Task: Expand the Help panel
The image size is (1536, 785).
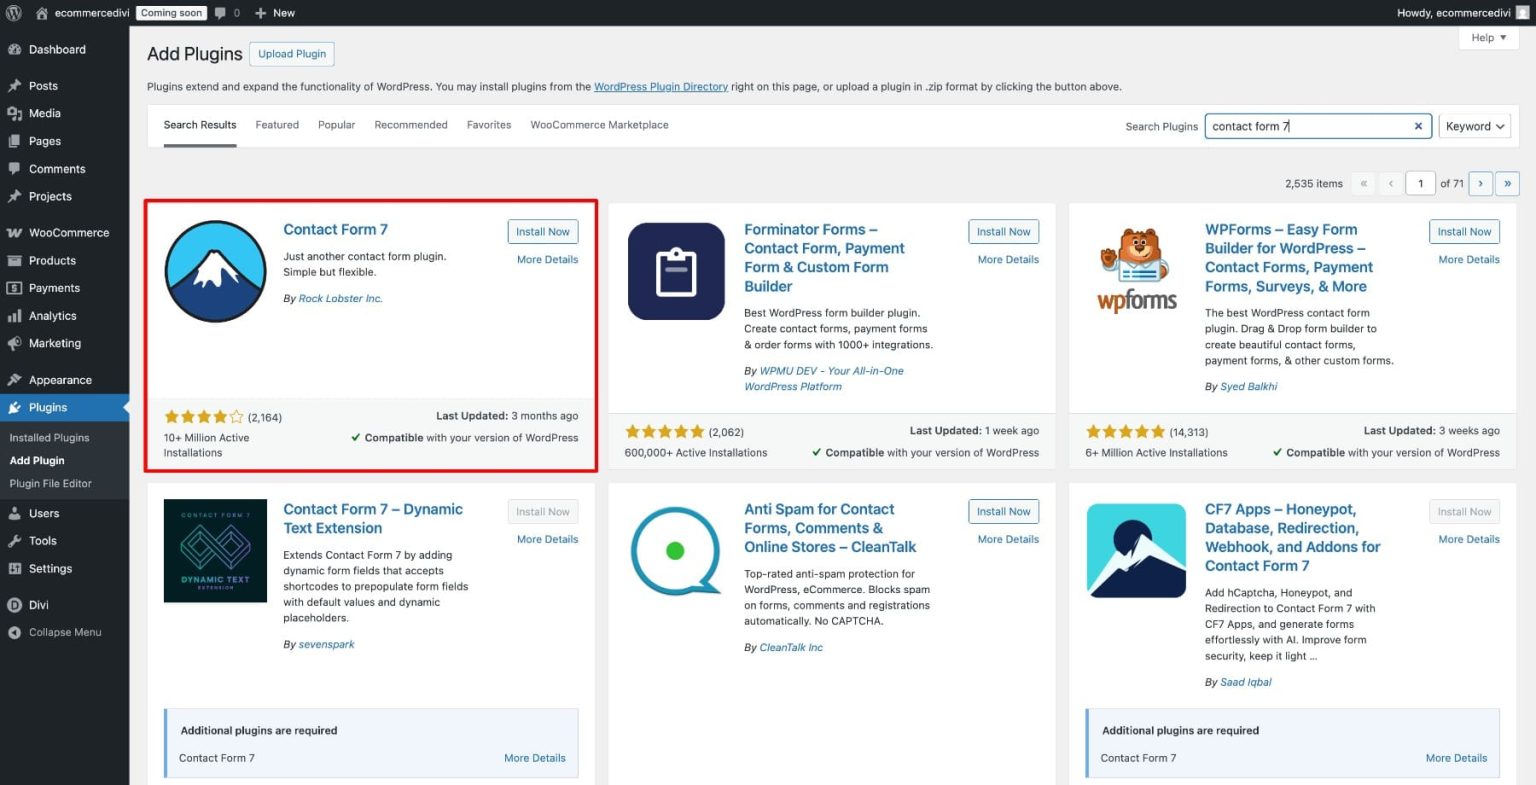Action: 1488,38
